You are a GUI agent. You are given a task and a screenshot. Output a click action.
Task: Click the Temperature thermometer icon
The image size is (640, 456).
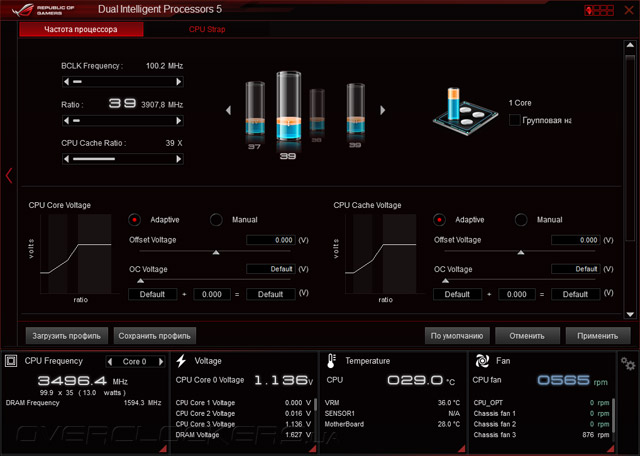click(331, 361)
